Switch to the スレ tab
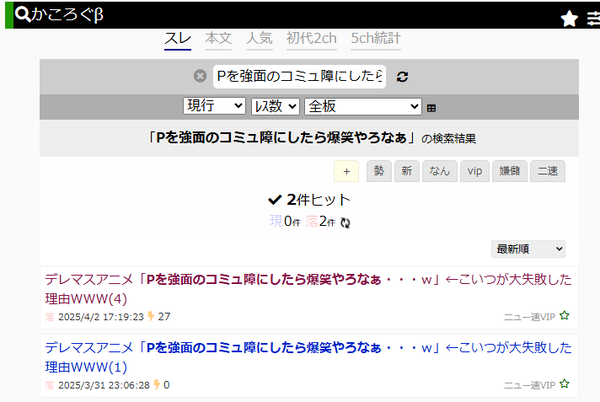This screenshot has width=600, height=402. (178, 39)
